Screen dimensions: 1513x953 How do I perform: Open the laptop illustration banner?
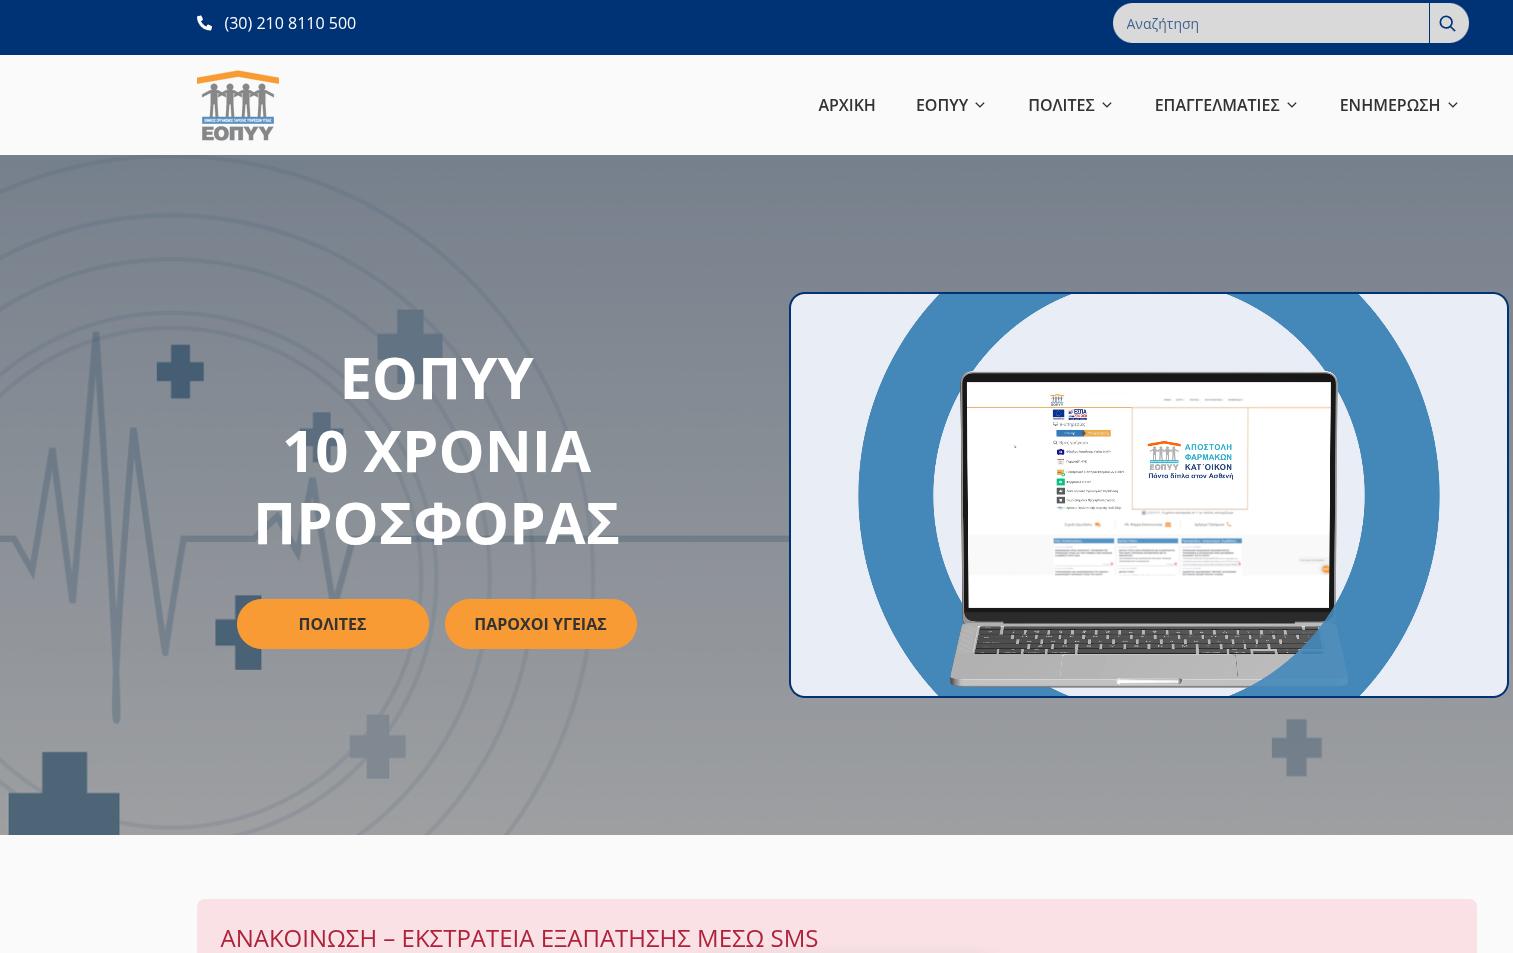click(1148, 495)
